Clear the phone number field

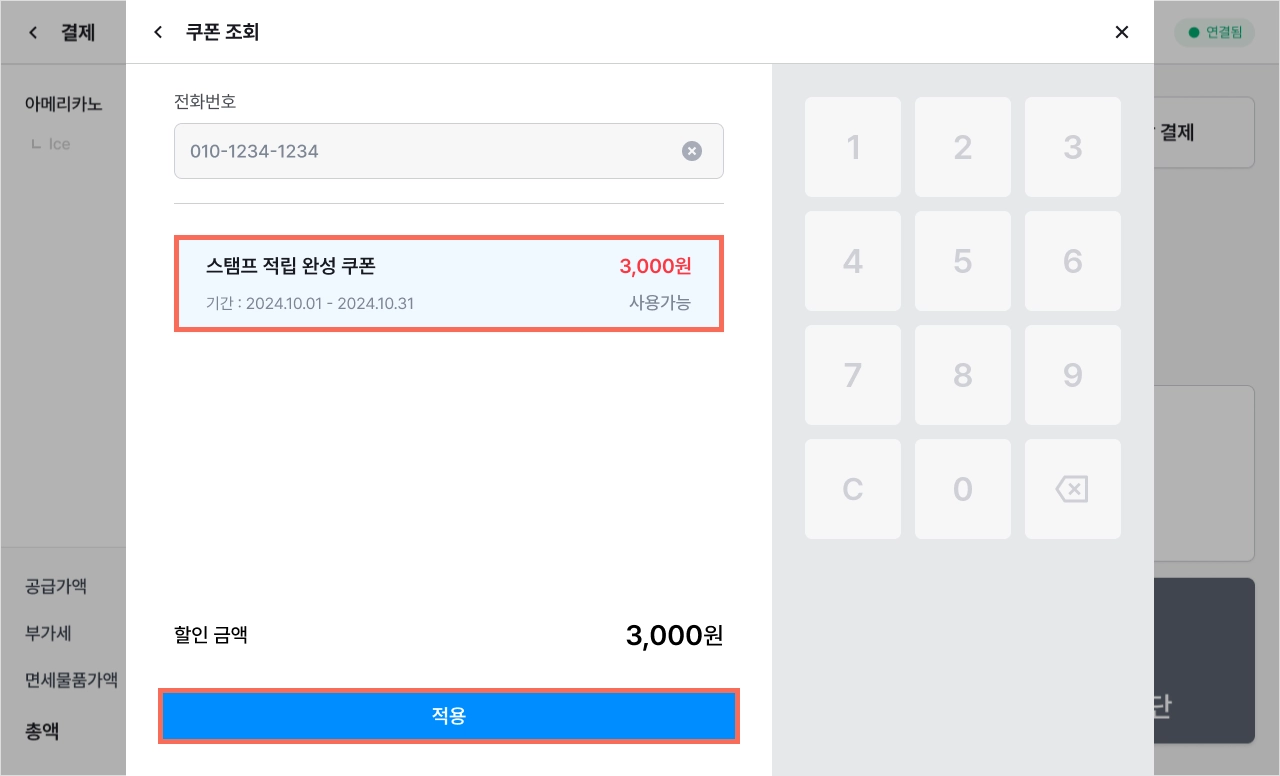pos(692,151)
